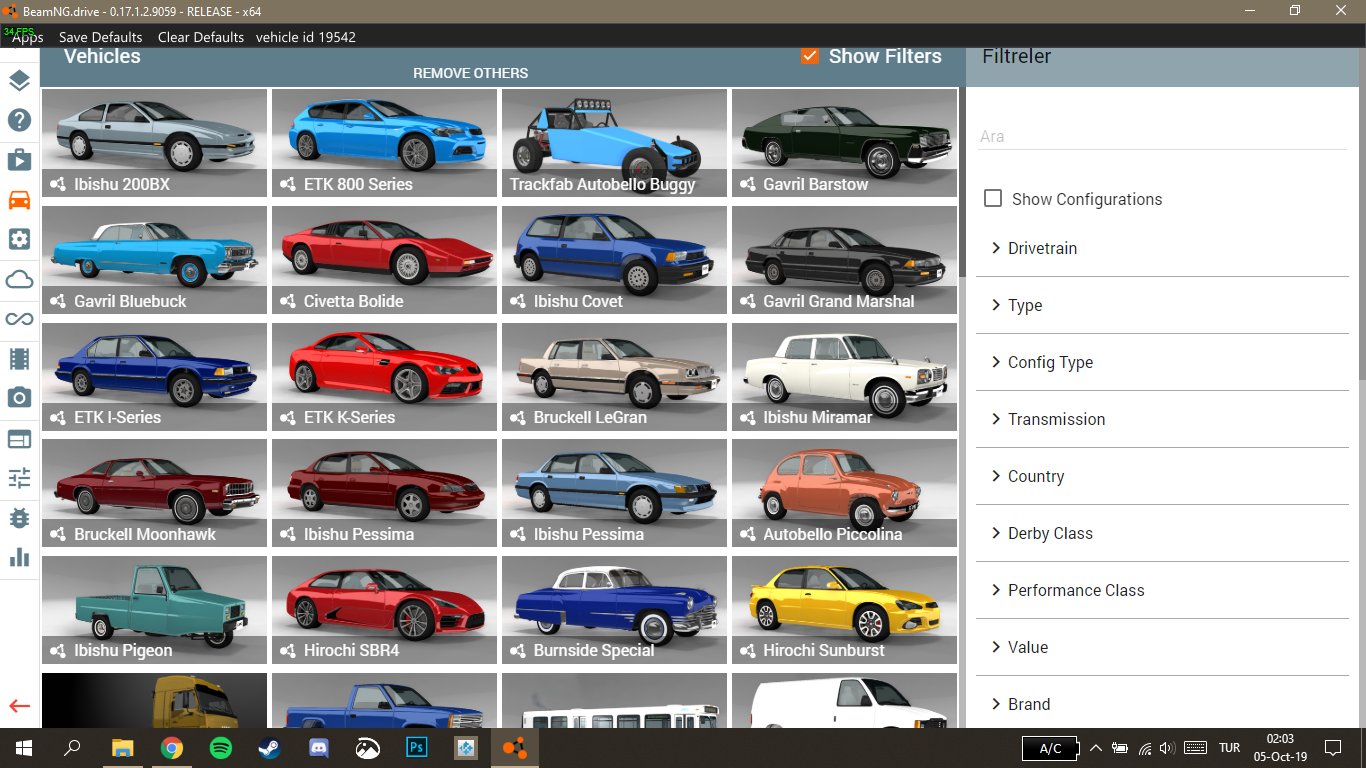Open the Apps menu item
This screenshot has width=1366, height=768.
coord(27,37)
